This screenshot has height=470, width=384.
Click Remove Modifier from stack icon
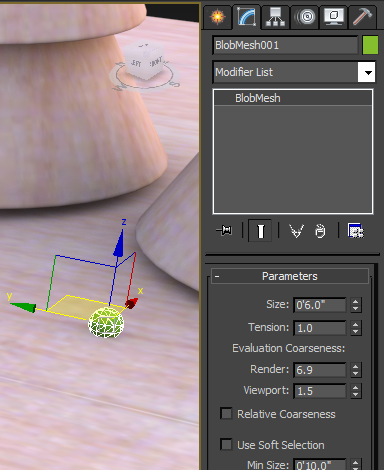pos(320,231)
